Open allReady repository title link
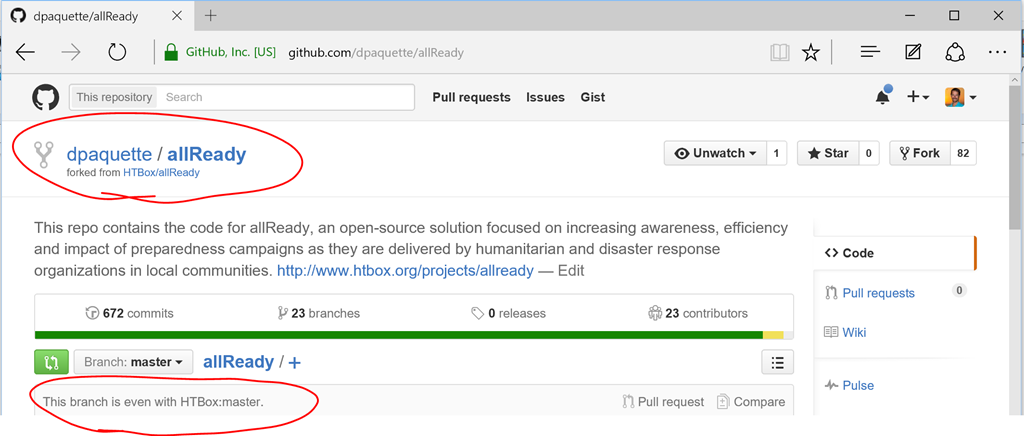This screenshot has height=436, width=1024. (x=207, y=155)
